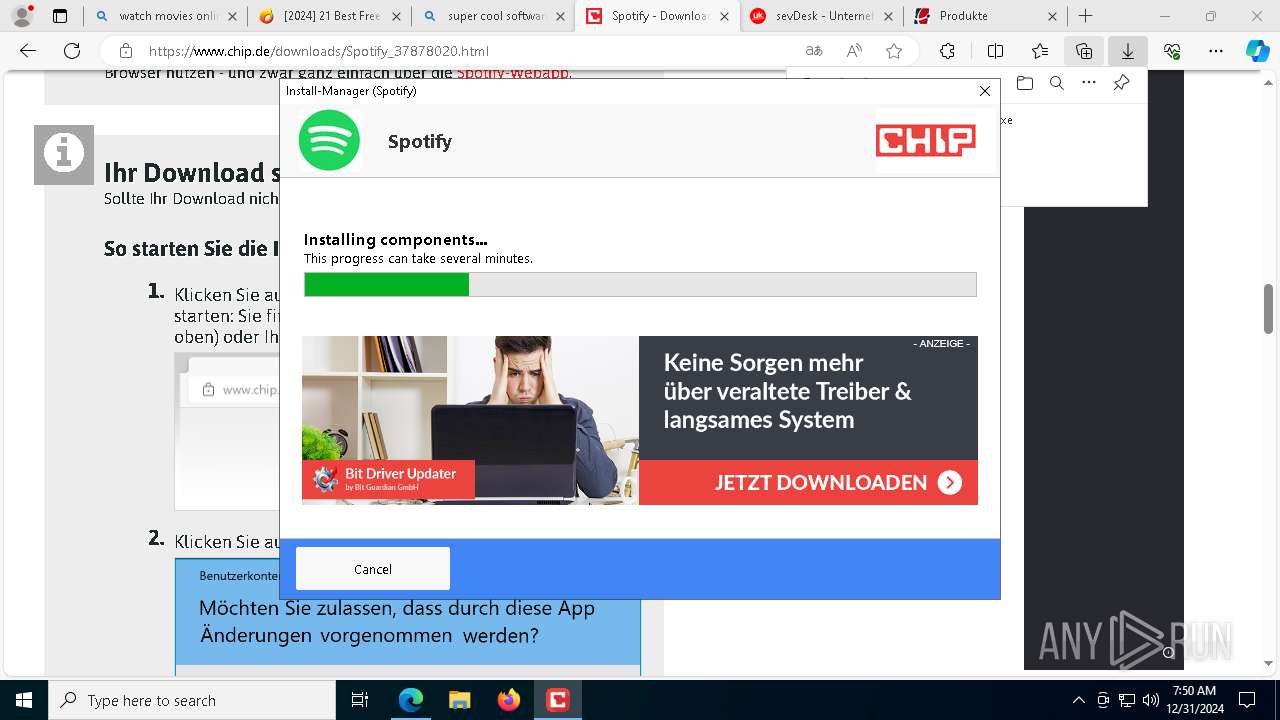Open Microsoft Edge from the taskbar
The height and width of the screenshot is (720, 1280).
coord(411,700)
